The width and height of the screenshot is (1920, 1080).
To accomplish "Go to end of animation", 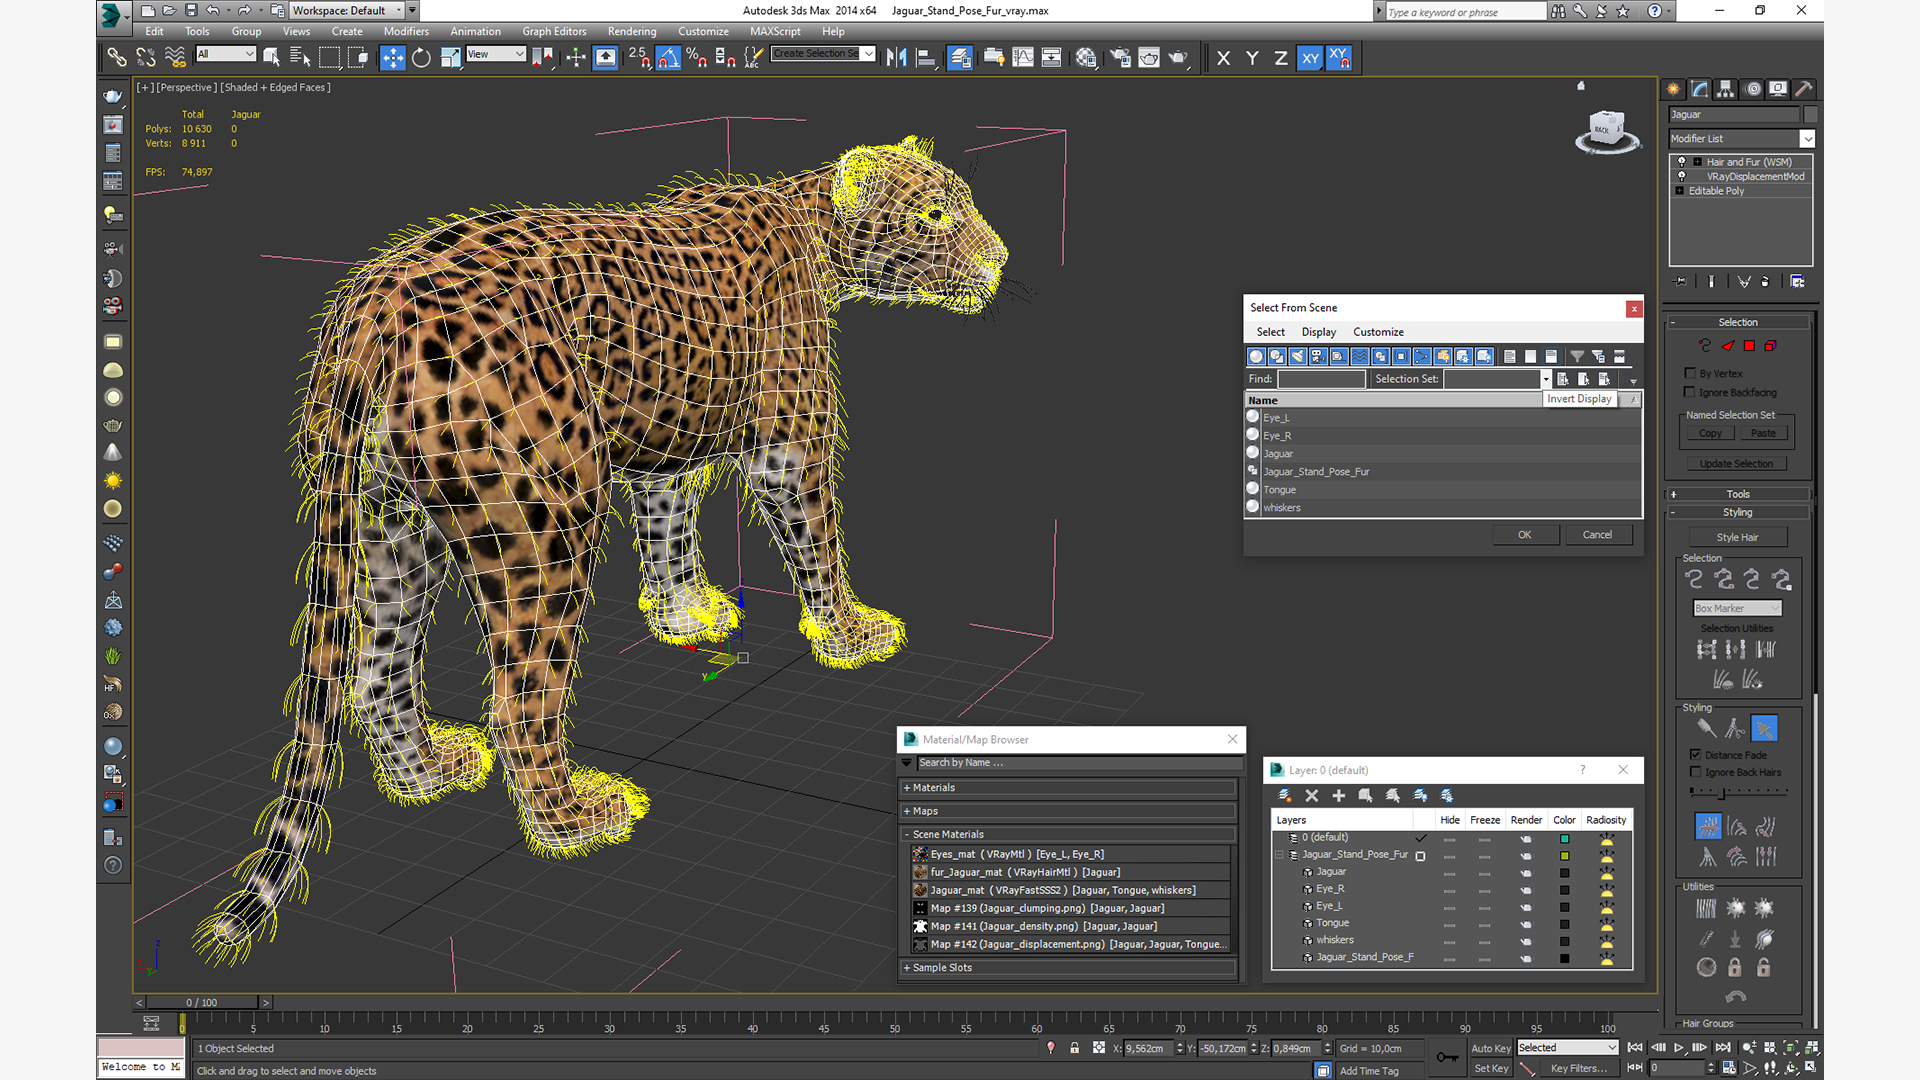I will pos(1722,1048).
